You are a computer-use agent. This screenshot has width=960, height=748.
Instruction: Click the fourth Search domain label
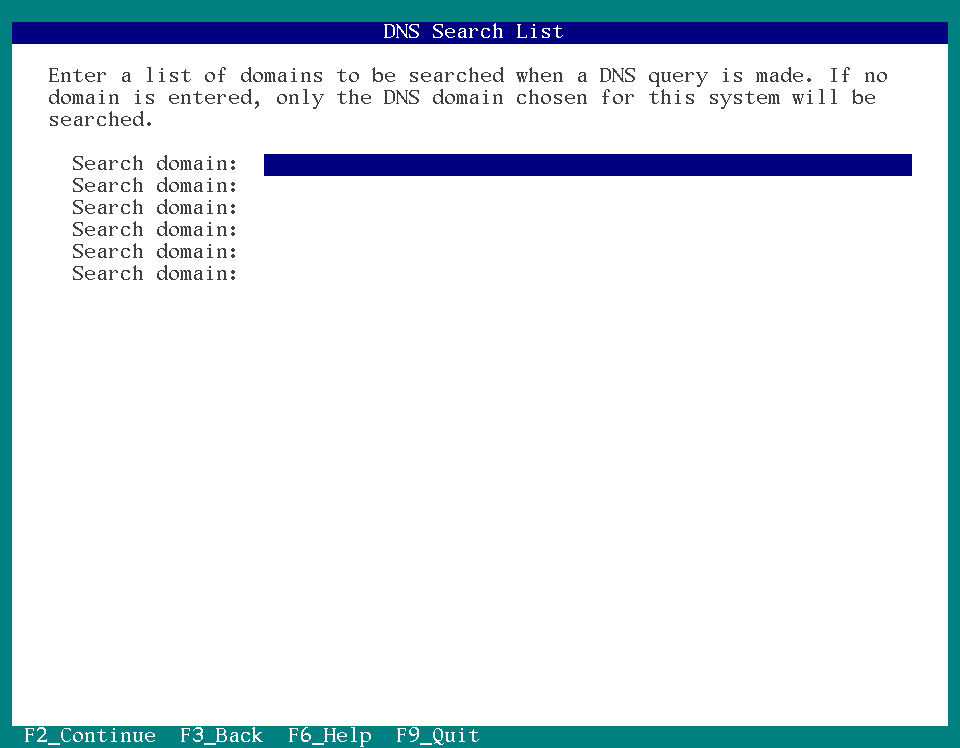tap(154, 230)
